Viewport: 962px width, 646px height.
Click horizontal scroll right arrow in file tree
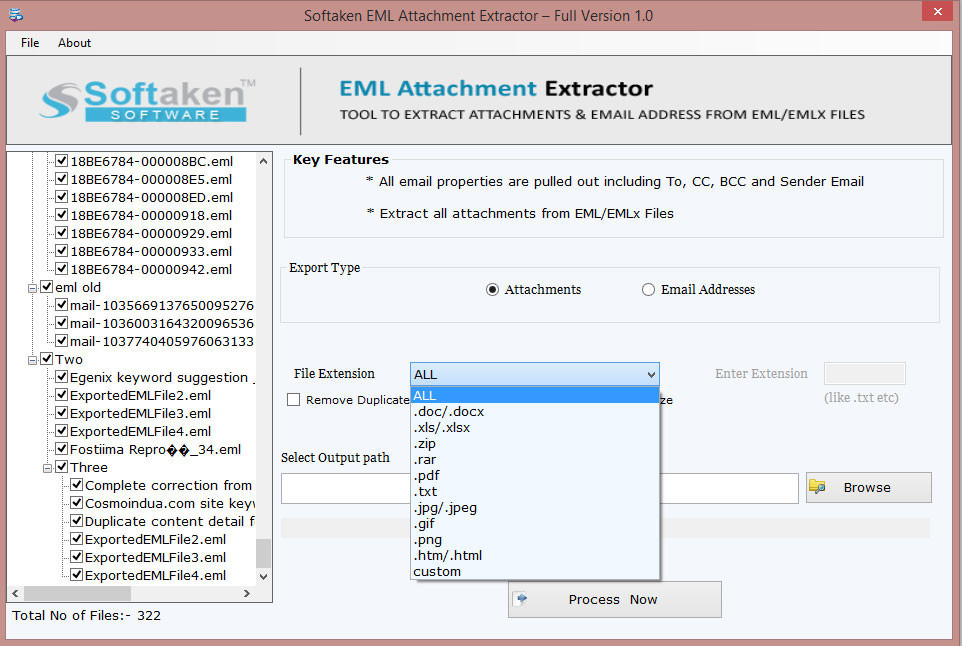[247, 593]
